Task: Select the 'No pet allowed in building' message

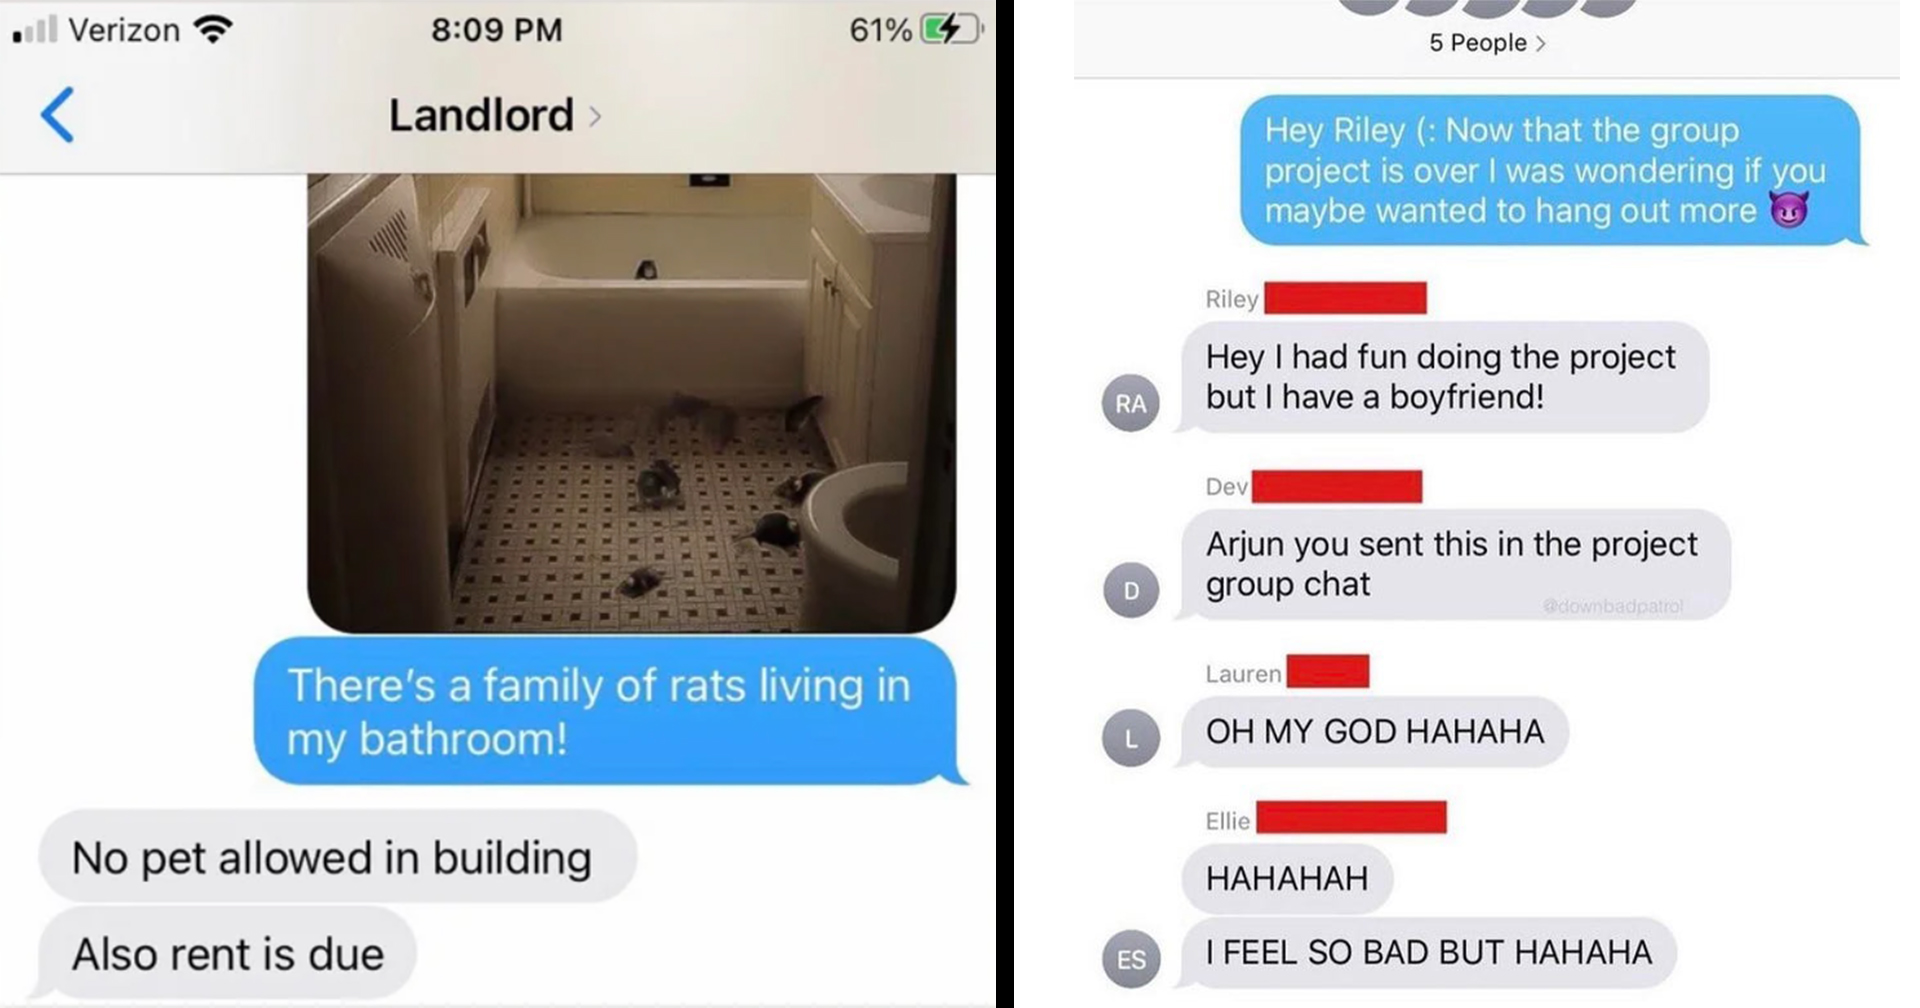Action: [x=337, y=857]
